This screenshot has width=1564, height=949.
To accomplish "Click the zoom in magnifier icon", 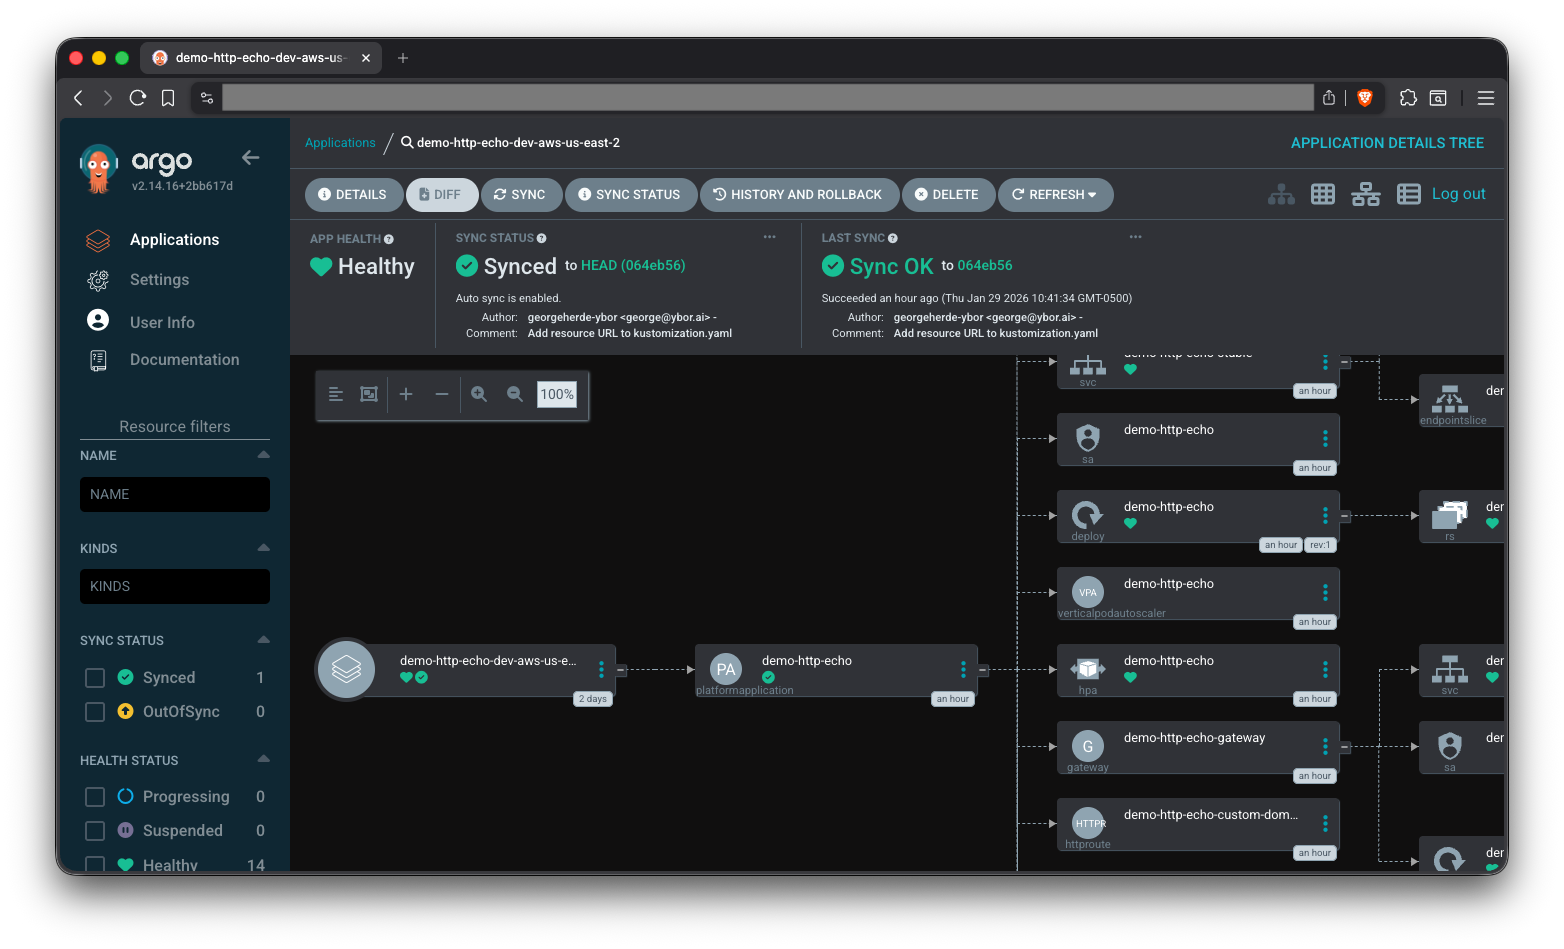I will (x=479, y=394).
